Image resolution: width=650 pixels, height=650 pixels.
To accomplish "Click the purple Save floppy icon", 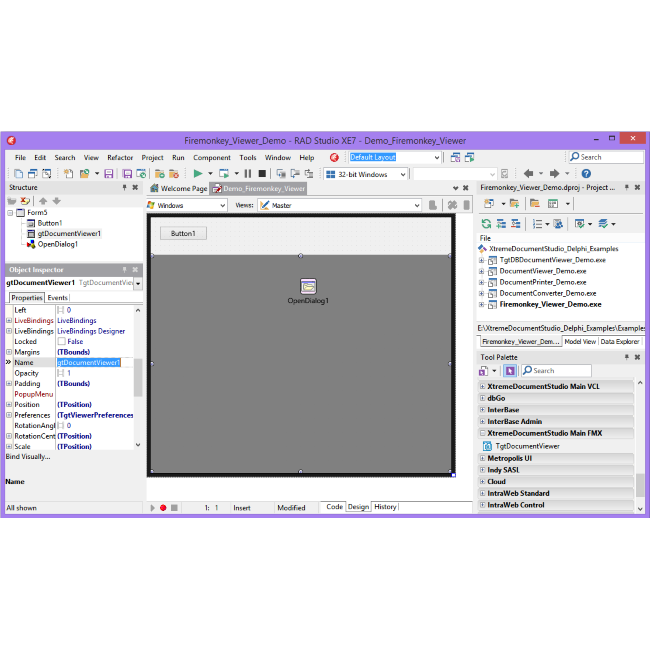I will [x=109, y=174].
